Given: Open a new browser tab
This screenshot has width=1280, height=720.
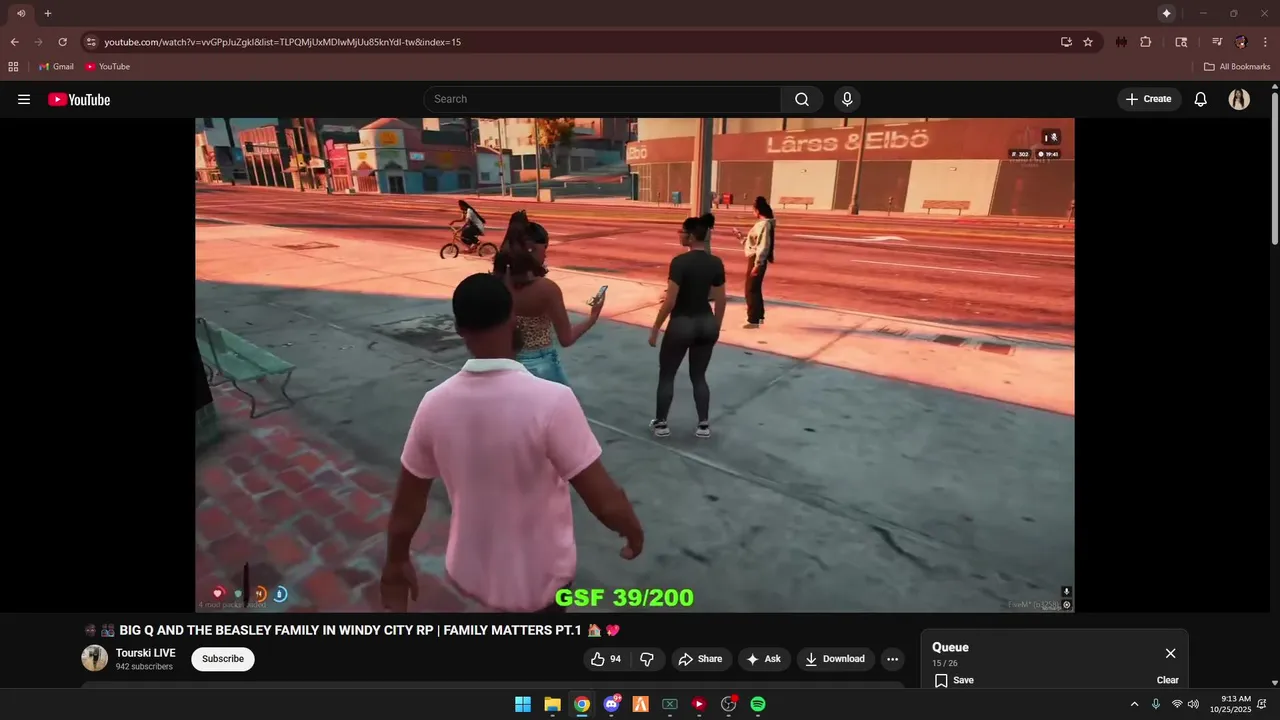Looking at the screenshot, I should point(47,13).
